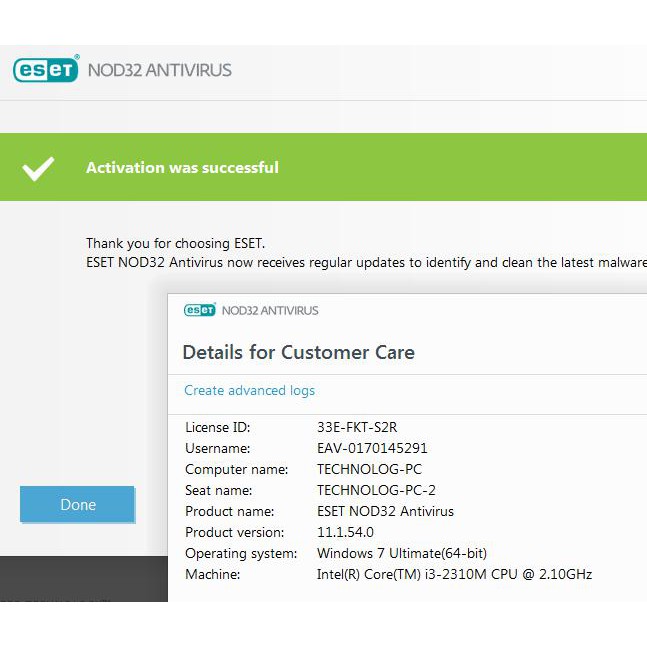Click the Thank you for choosing ESET text
This screenshot has width=647, height=647.
point(176,243)
